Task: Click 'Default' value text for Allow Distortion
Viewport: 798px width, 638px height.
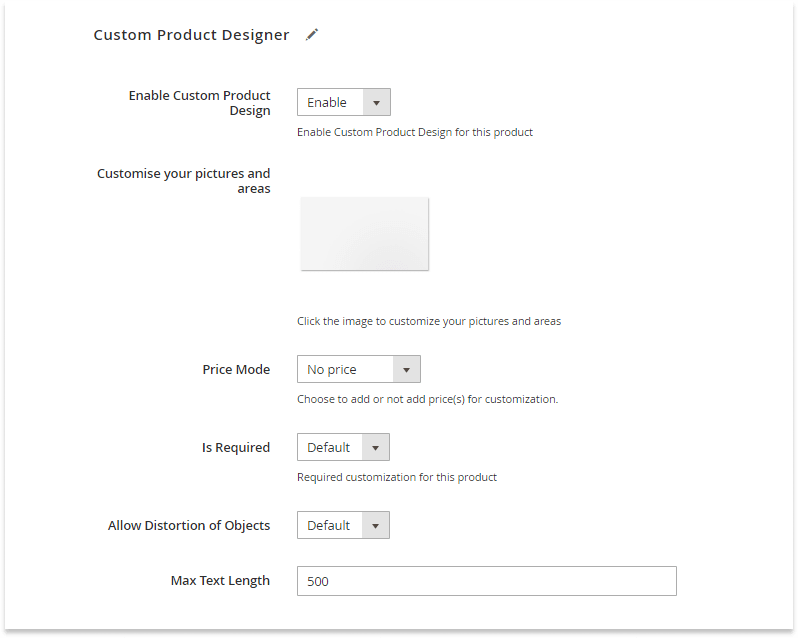Action: tap(328, 526)
